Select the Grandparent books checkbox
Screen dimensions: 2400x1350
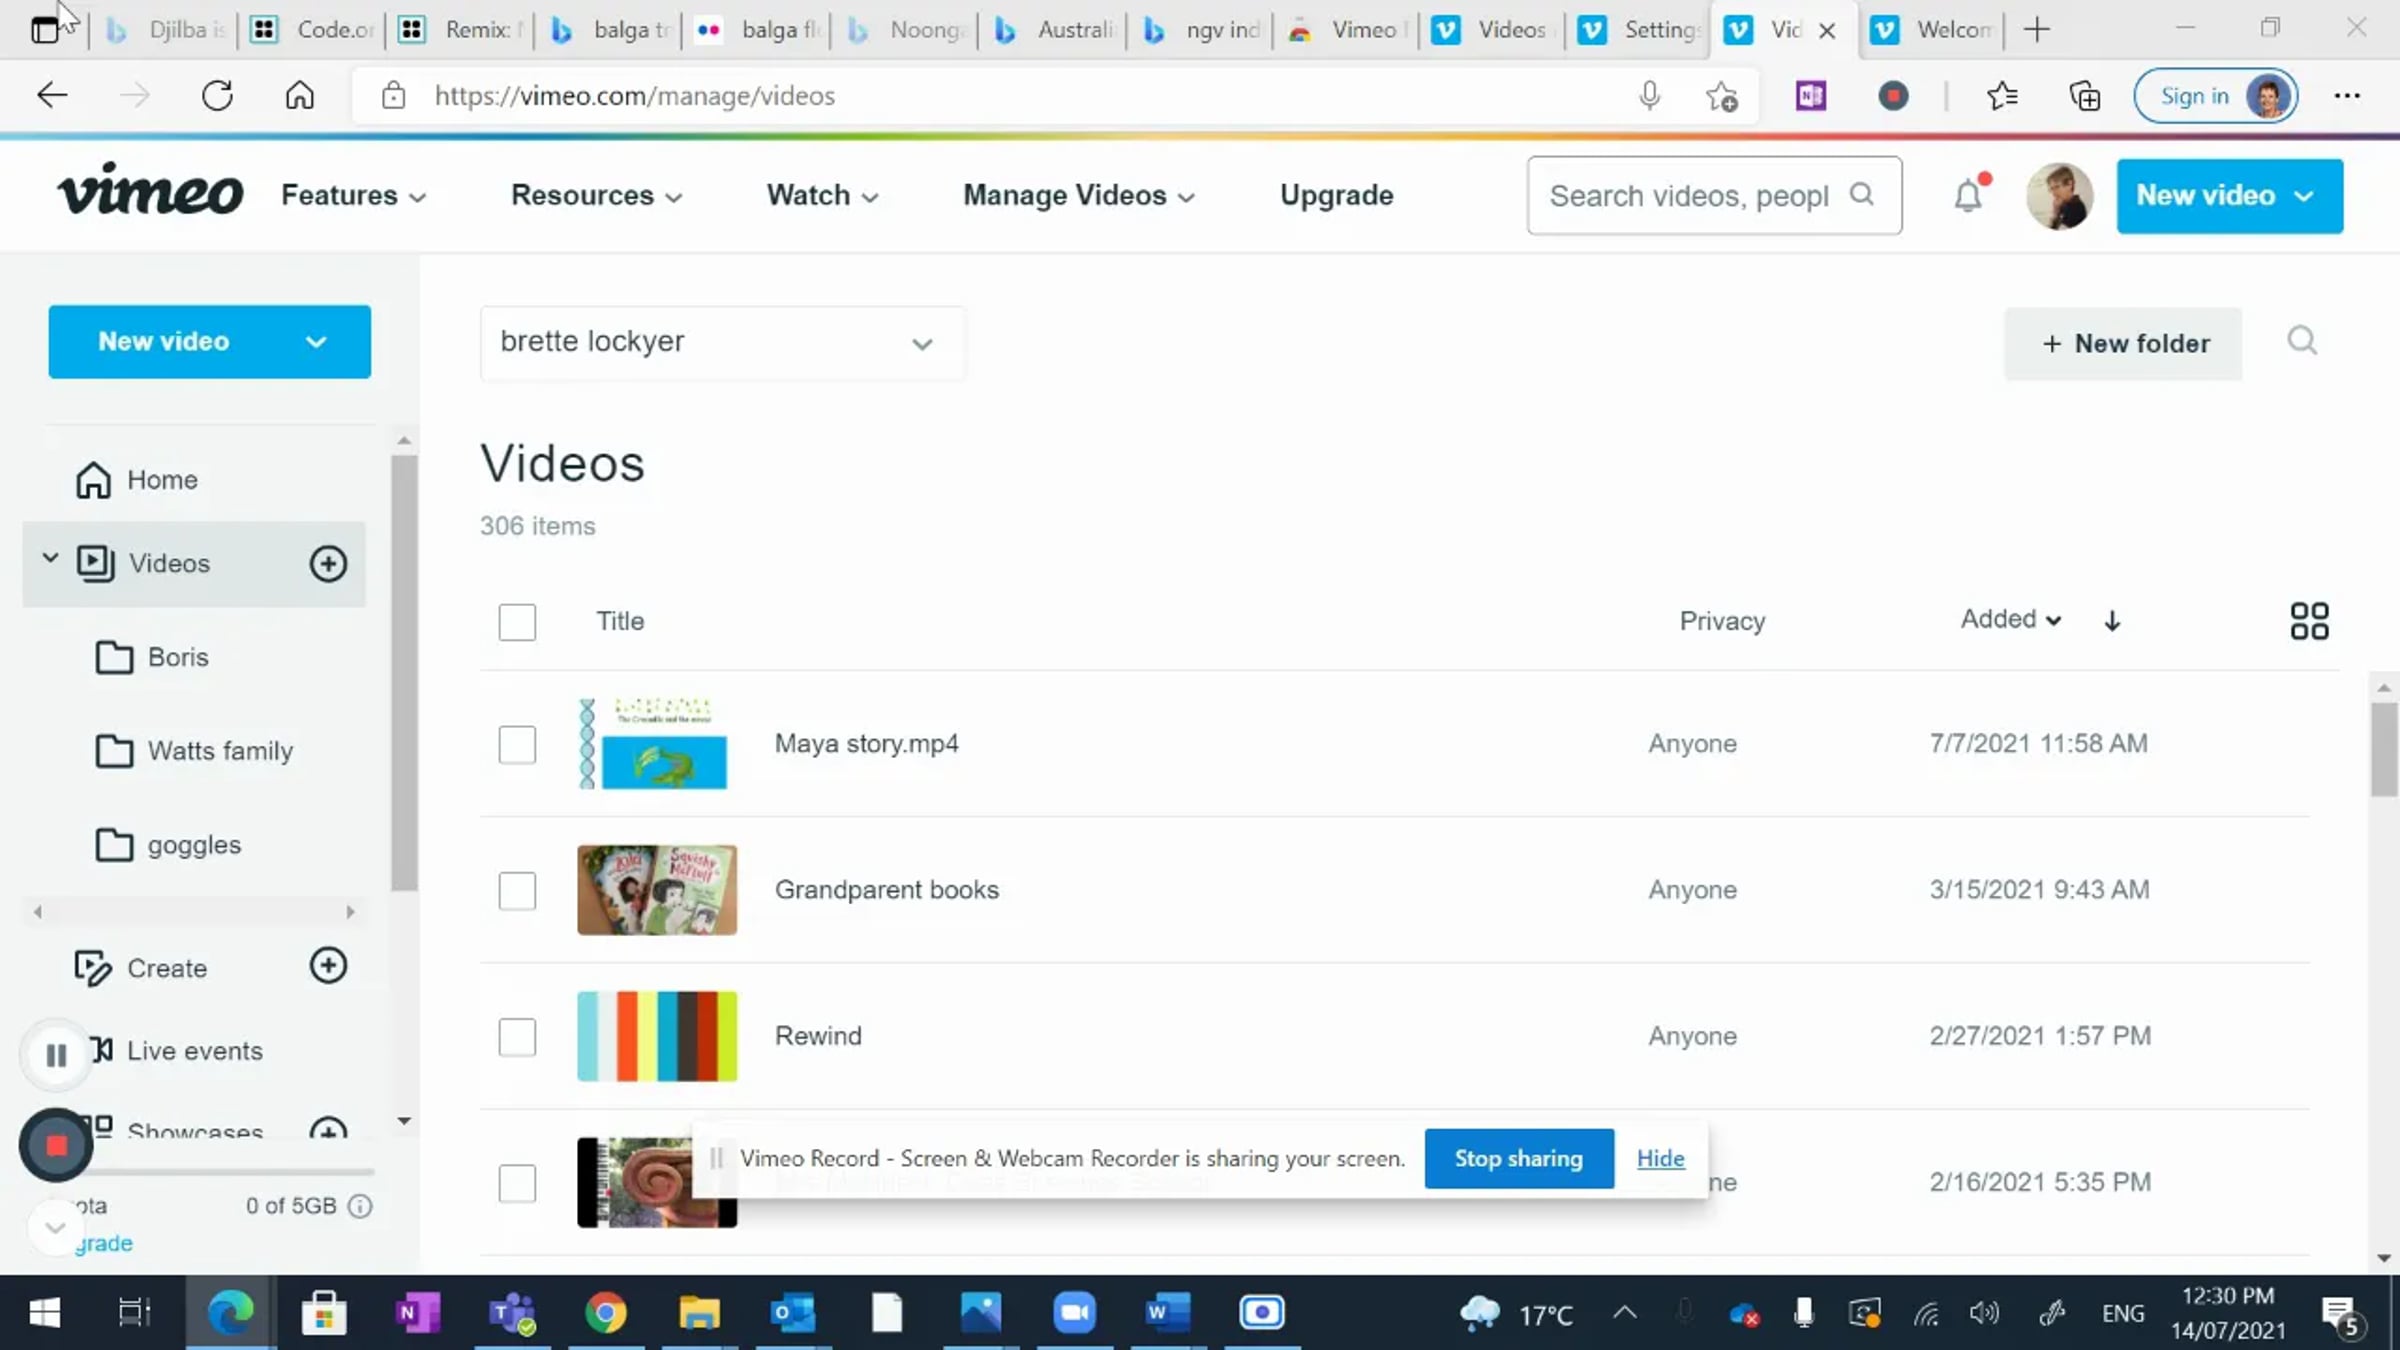click(x=517, y=890)
